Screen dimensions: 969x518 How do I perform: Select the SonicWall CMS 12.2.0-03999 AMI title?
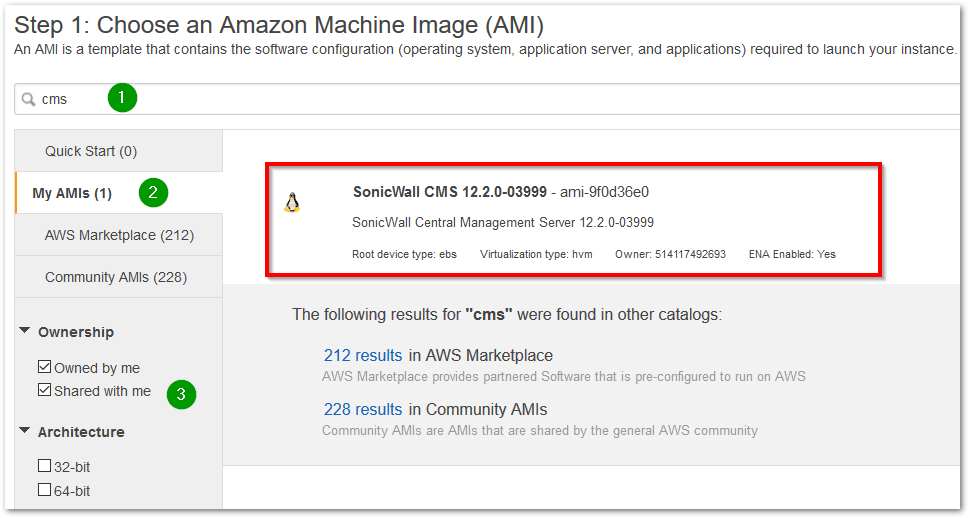(x=450, y=191)
